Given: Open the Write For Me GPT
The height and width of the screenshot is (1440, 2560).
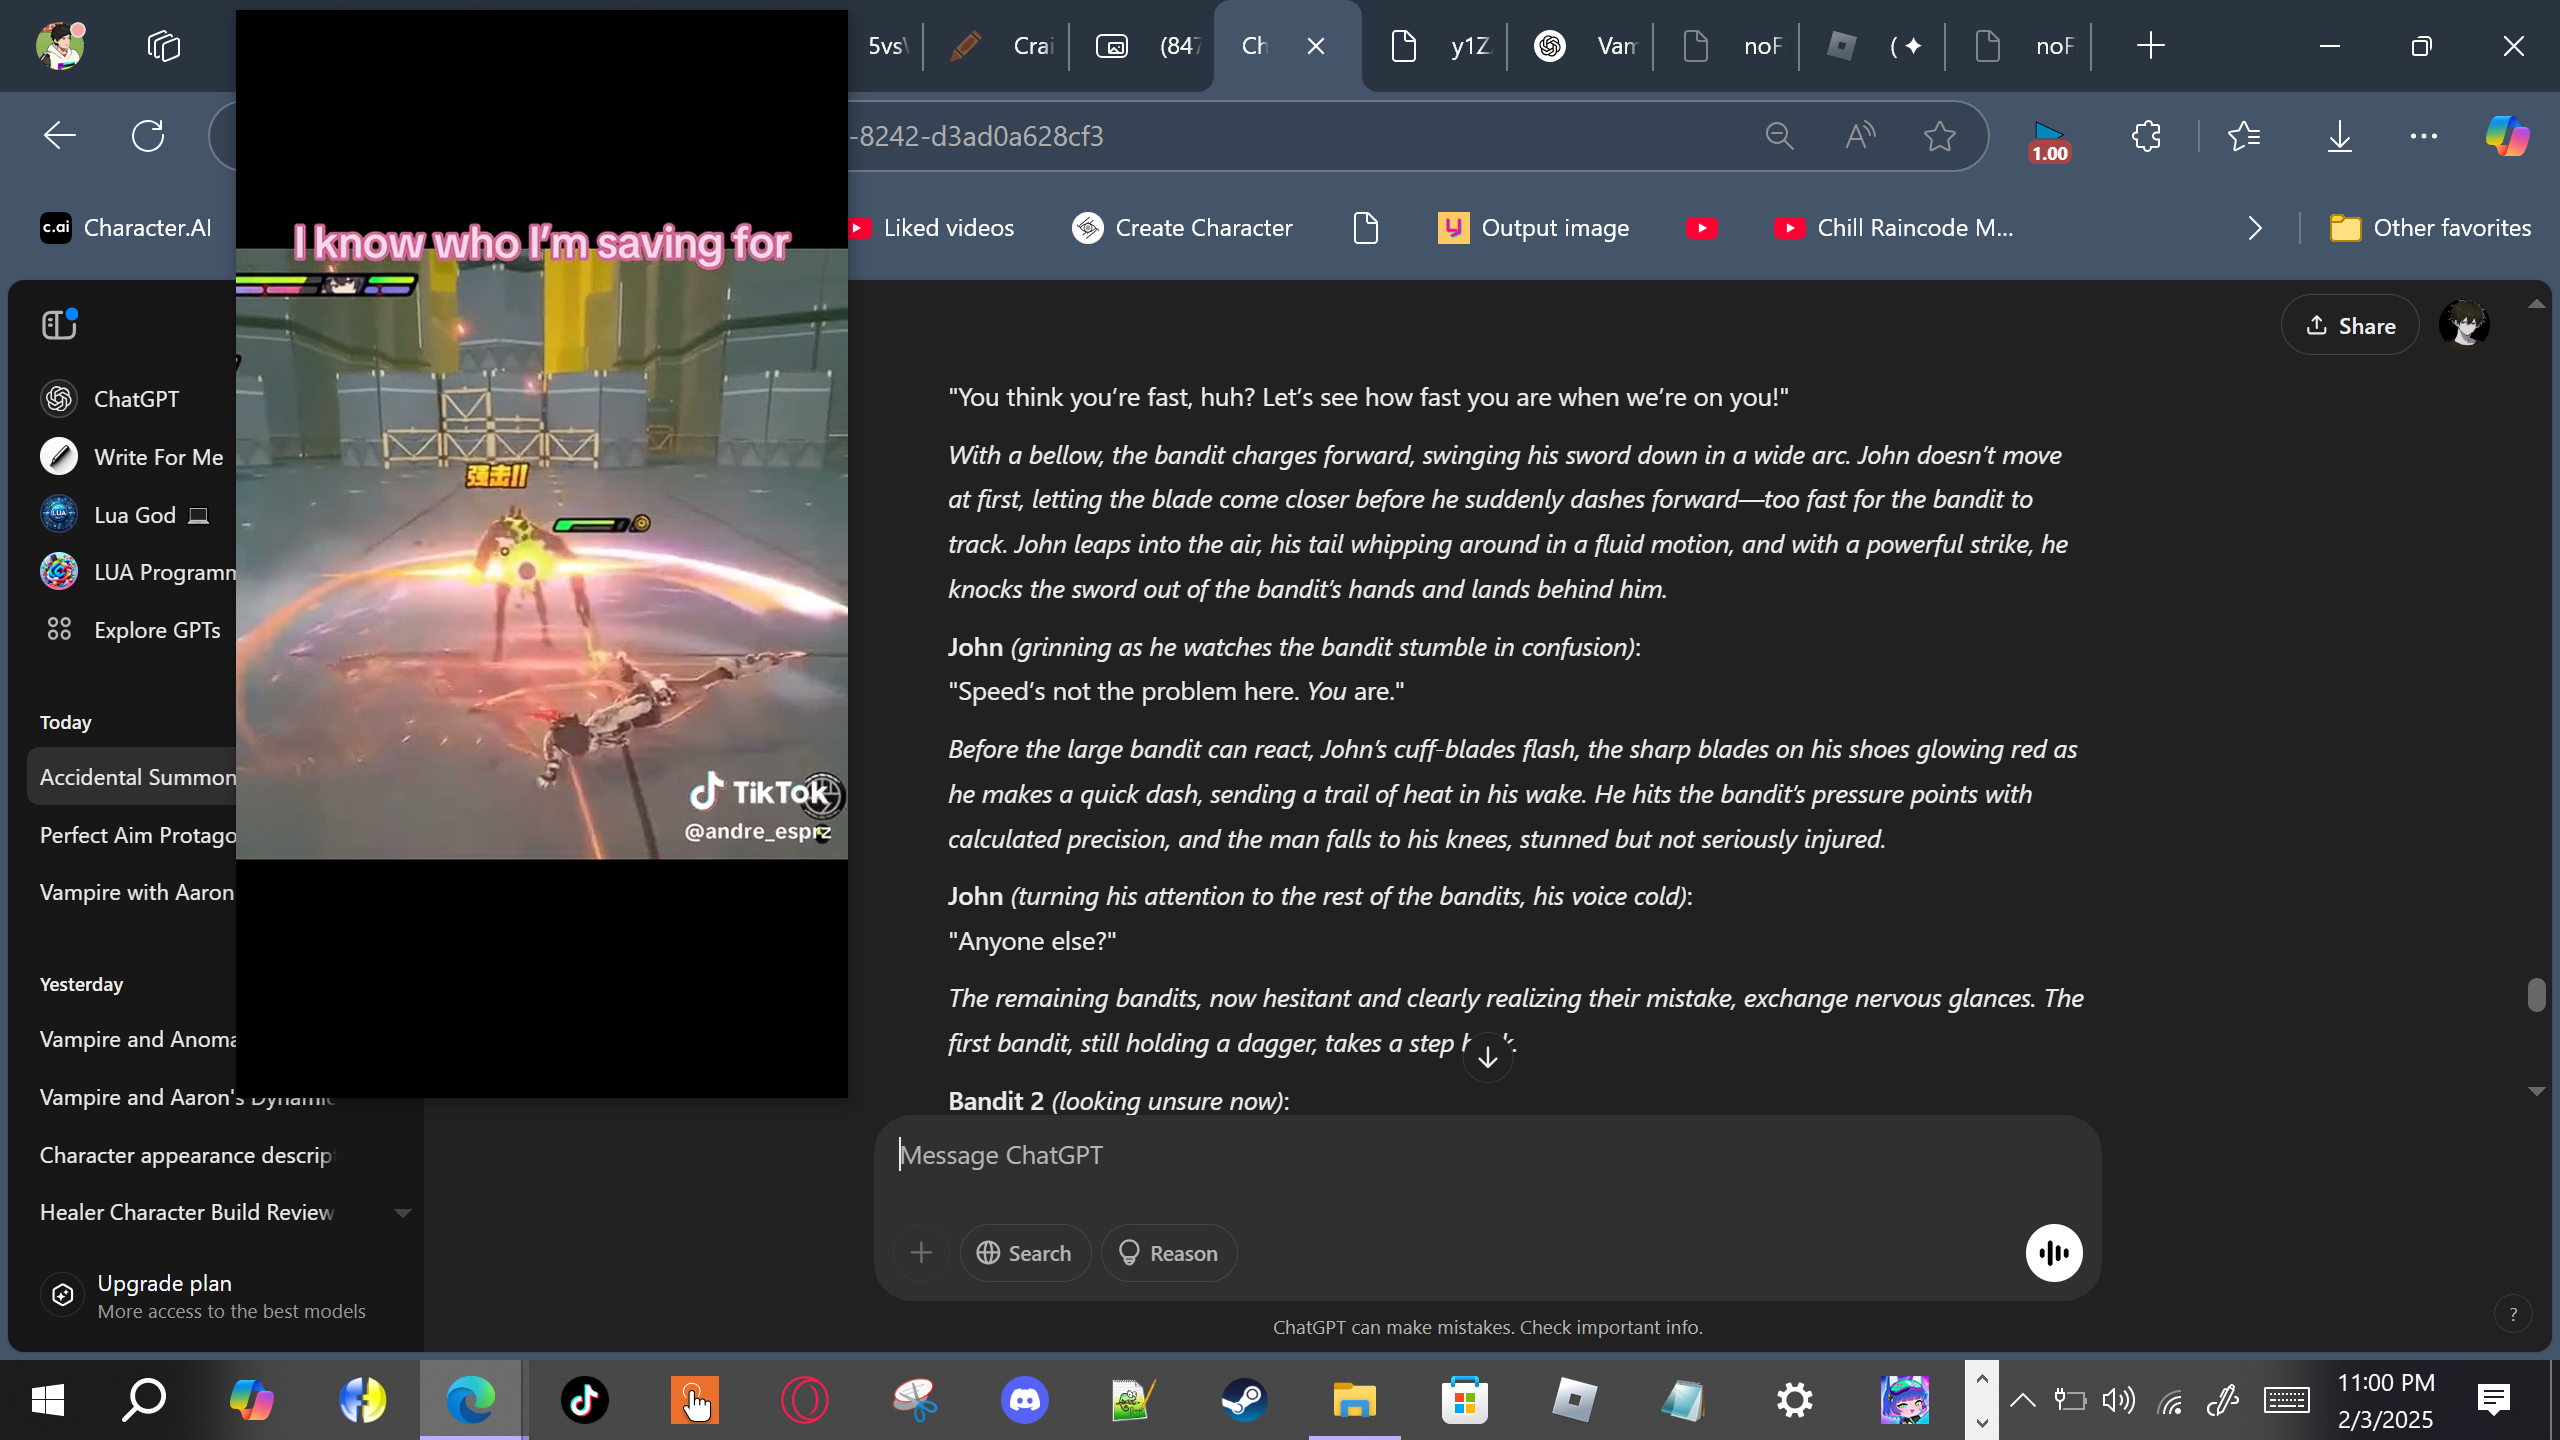Looking at the screenshot, I should coord(132,457).
